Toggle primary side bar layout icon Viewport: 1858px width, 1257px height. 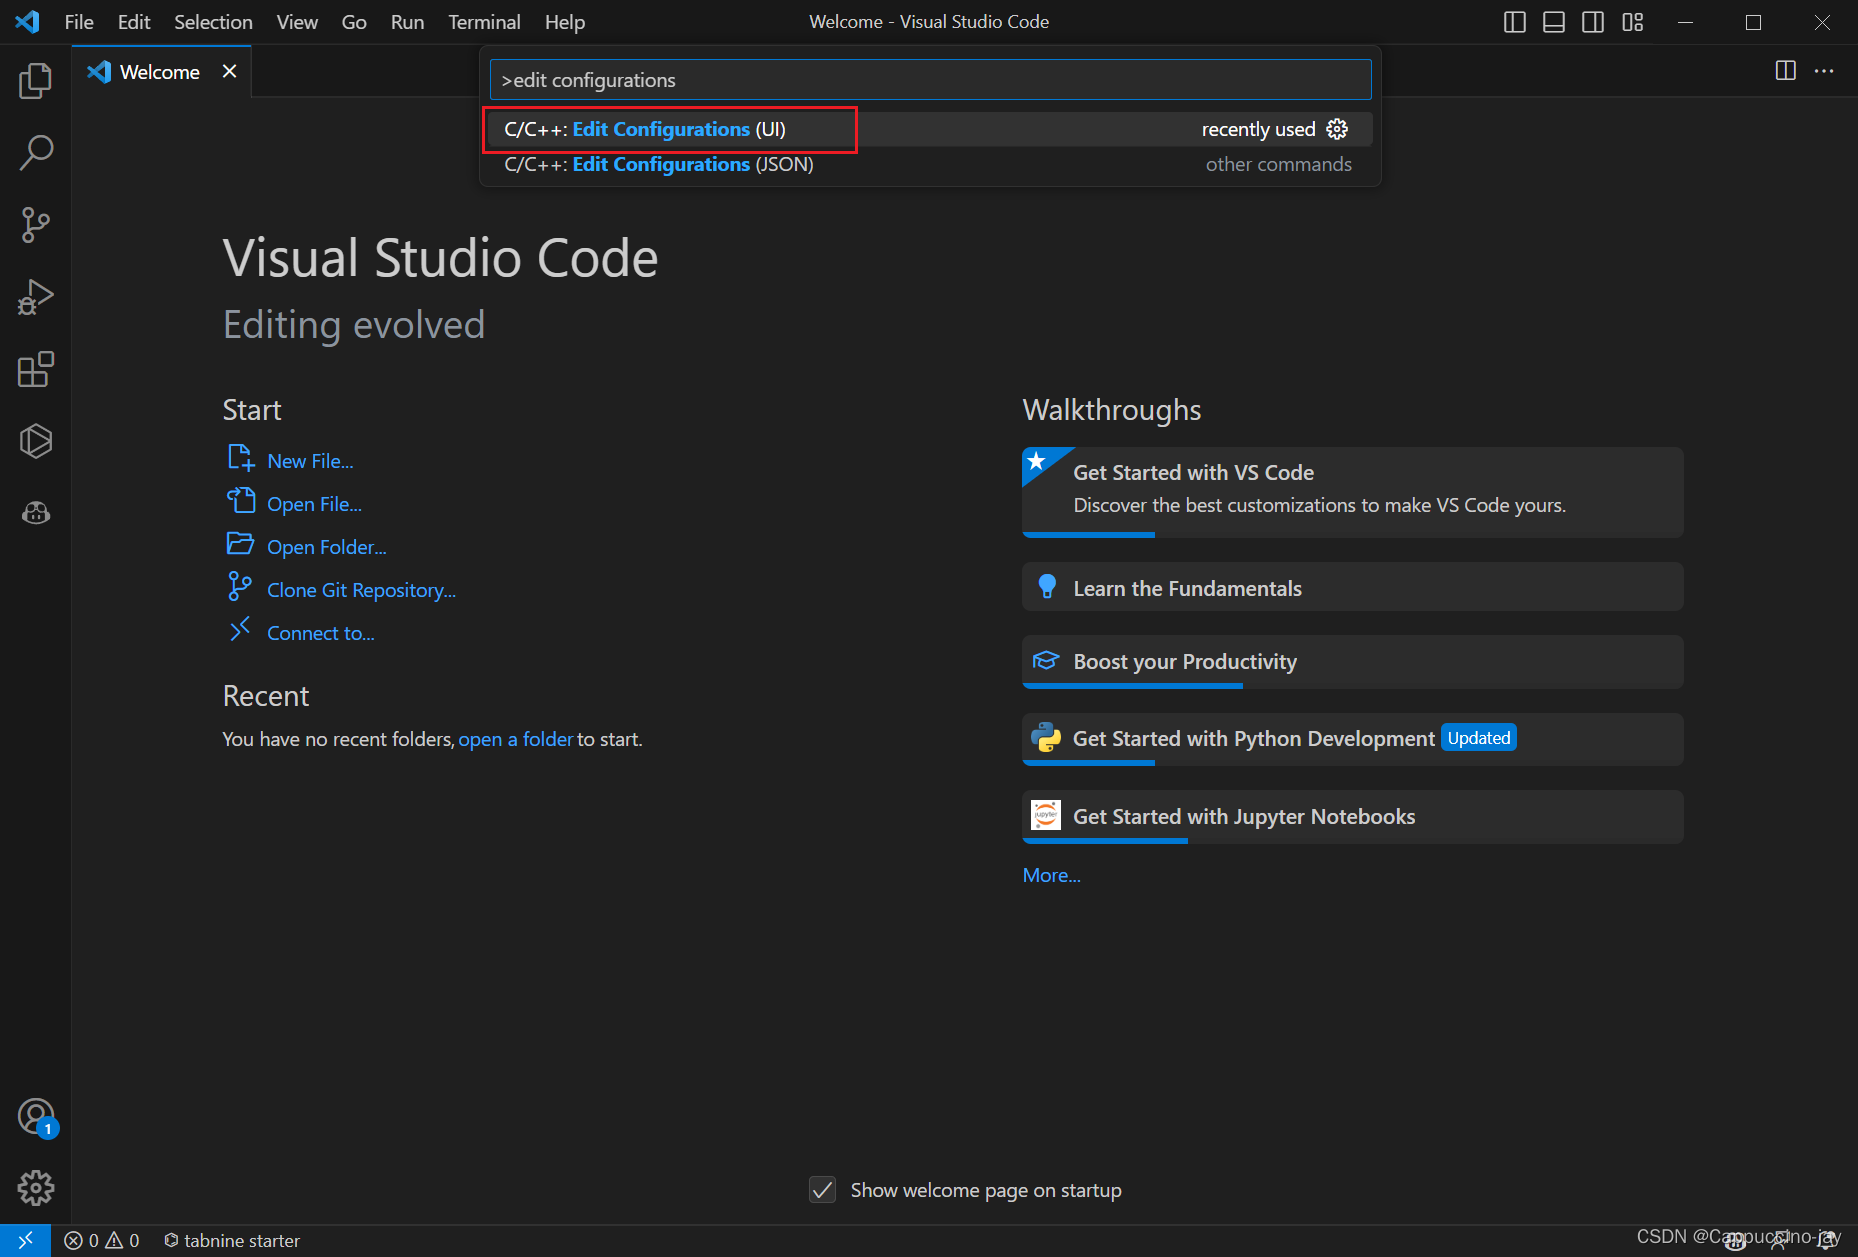coord(1515,22)
